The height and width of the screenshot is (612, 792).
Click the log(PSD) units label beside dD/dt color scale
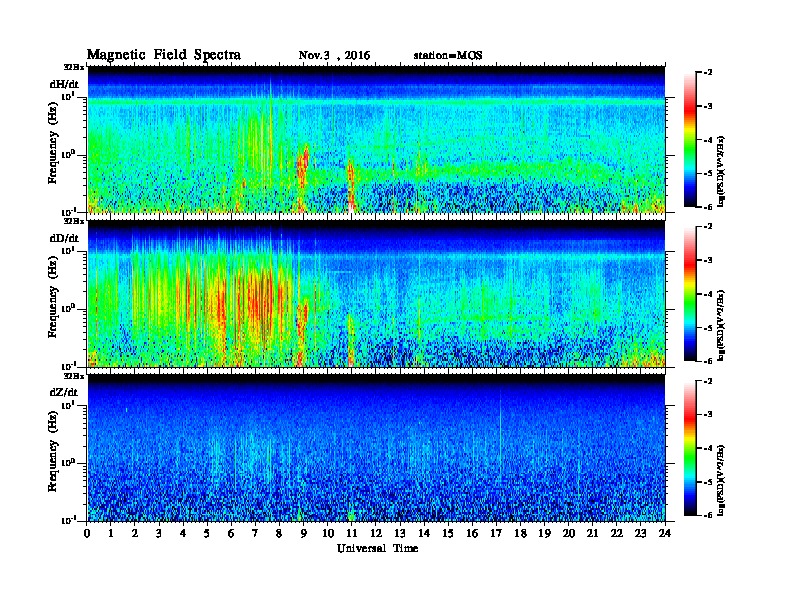point(721,325)
